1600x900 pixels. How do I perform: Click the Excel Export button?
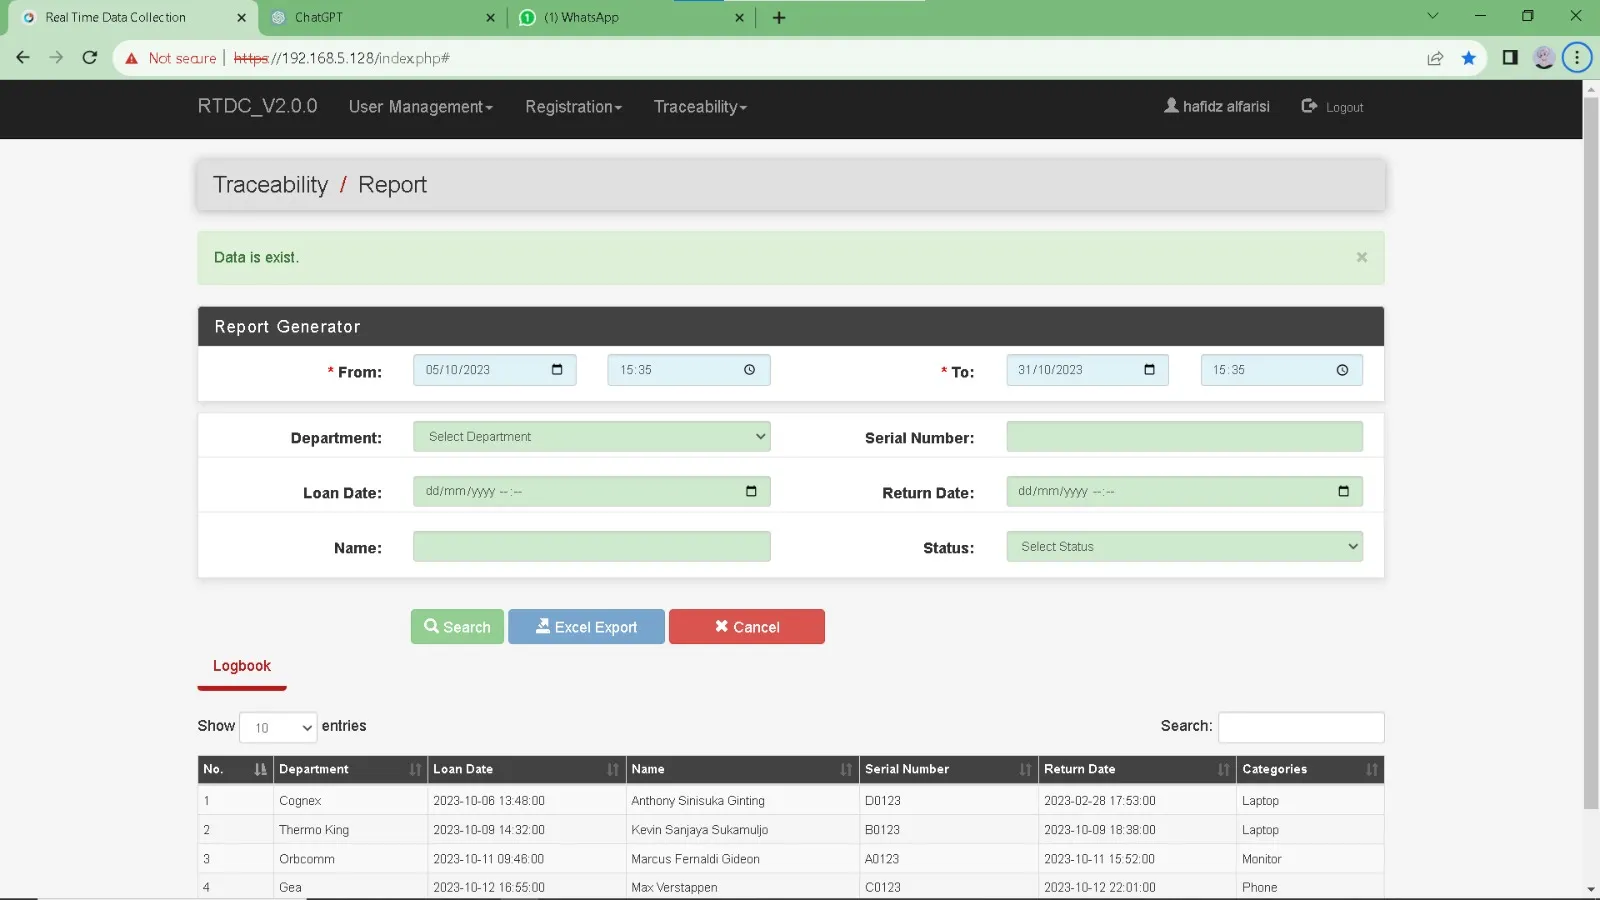585,626
